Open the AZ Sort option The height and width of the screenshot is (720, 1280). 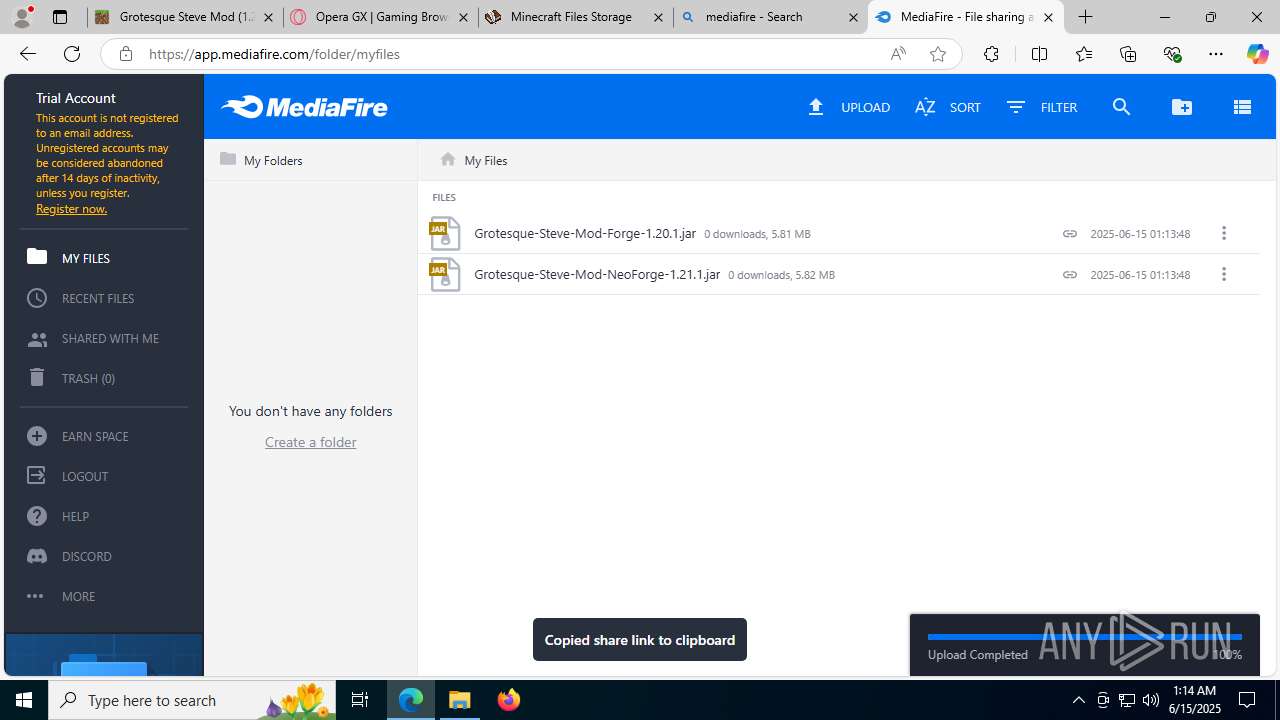[948, 107]
